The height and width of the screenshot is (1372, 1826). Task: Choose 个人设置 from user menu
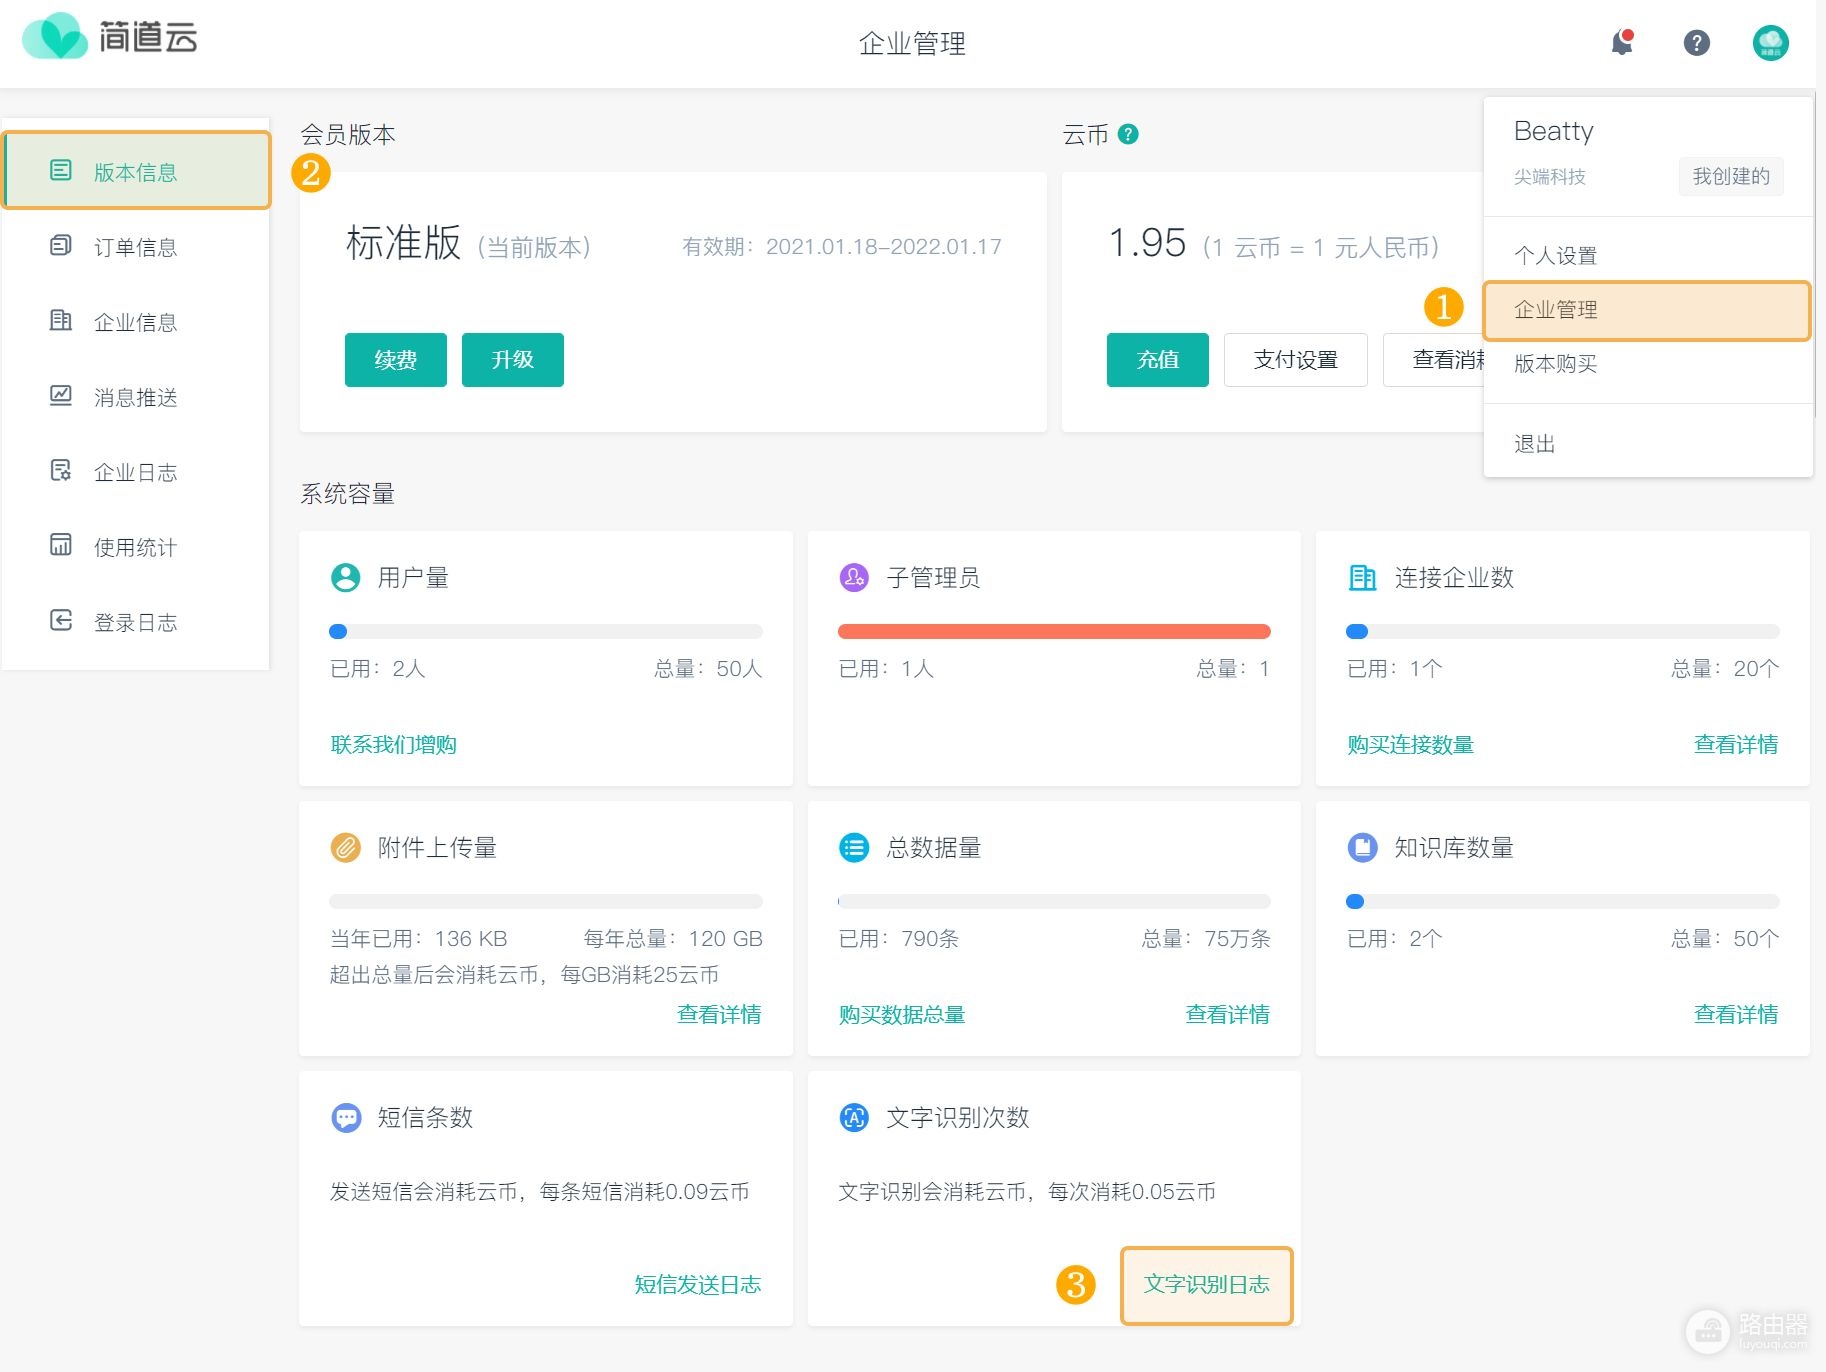click(x=1648, y=255)
